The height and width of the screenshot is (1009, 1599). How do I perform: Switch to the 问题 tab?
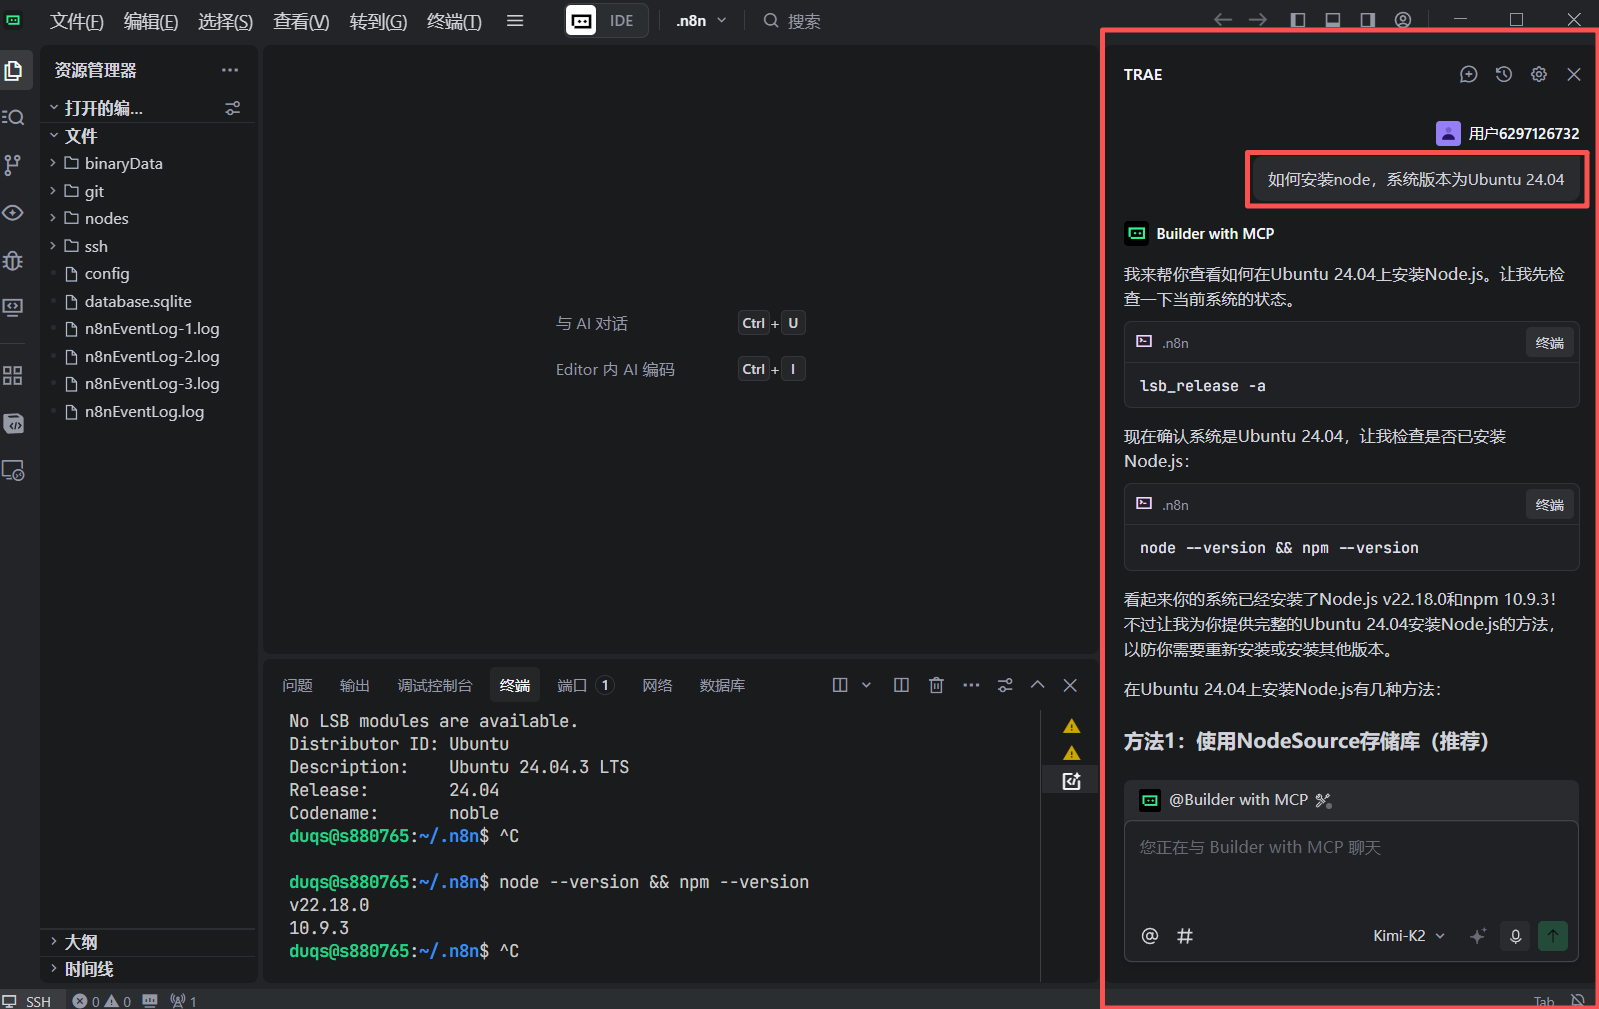(297, 685)
